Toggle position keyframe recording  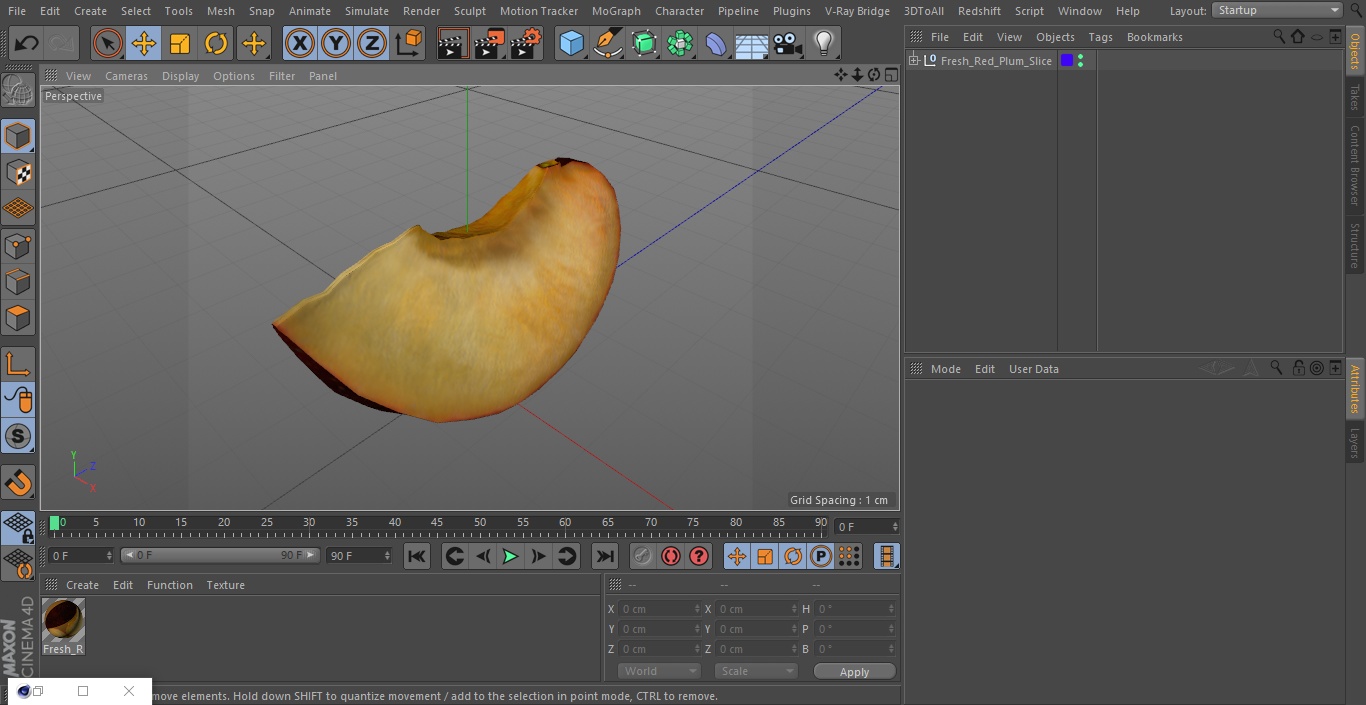point(737,556)
